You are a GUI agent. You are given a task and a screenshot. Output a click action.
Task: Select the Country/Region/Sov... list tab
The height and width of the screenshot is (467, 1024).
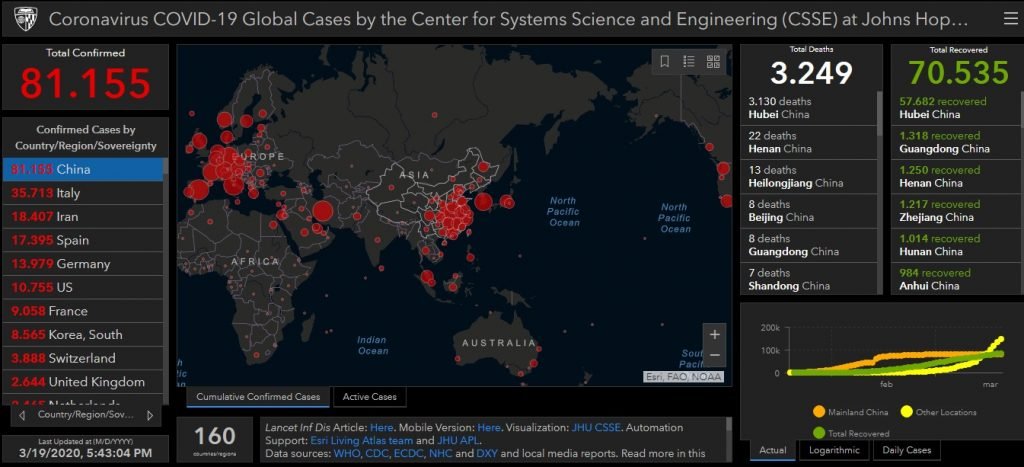coord(86,415)
